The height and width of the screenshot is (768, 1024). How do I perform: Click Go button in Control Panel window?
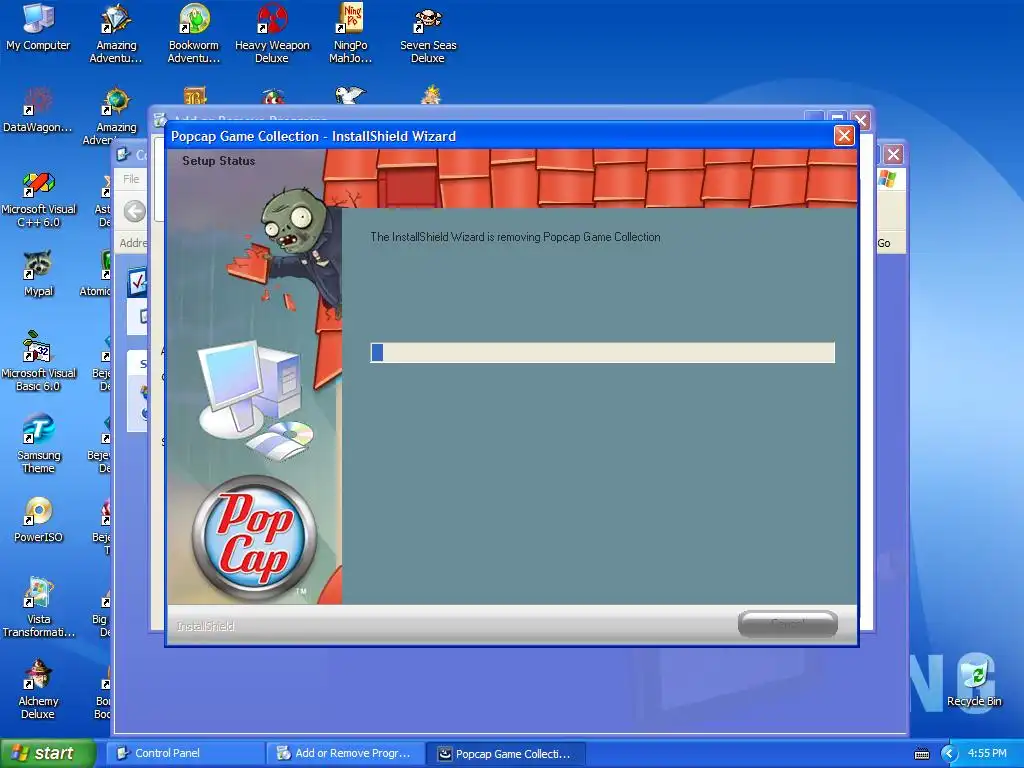pos(884,243)
